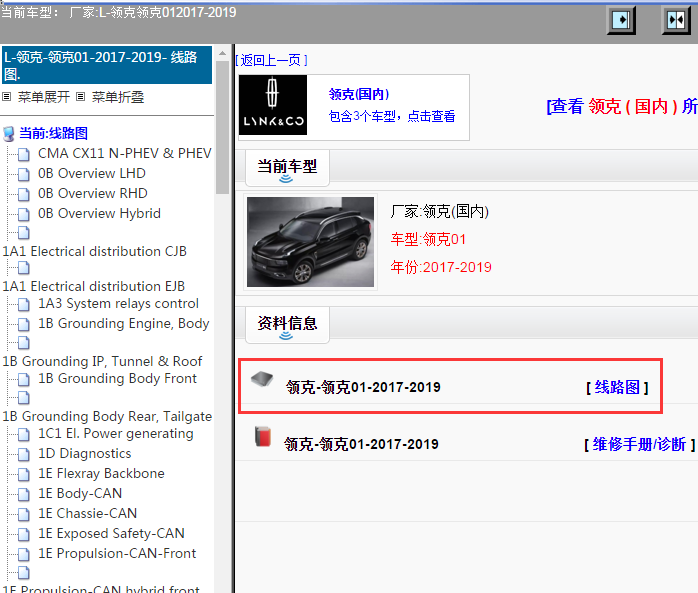This screenshot has width=698, height=593.
Task: Click the 厂家:领克(国内) text
Action: tap(440, 211)
